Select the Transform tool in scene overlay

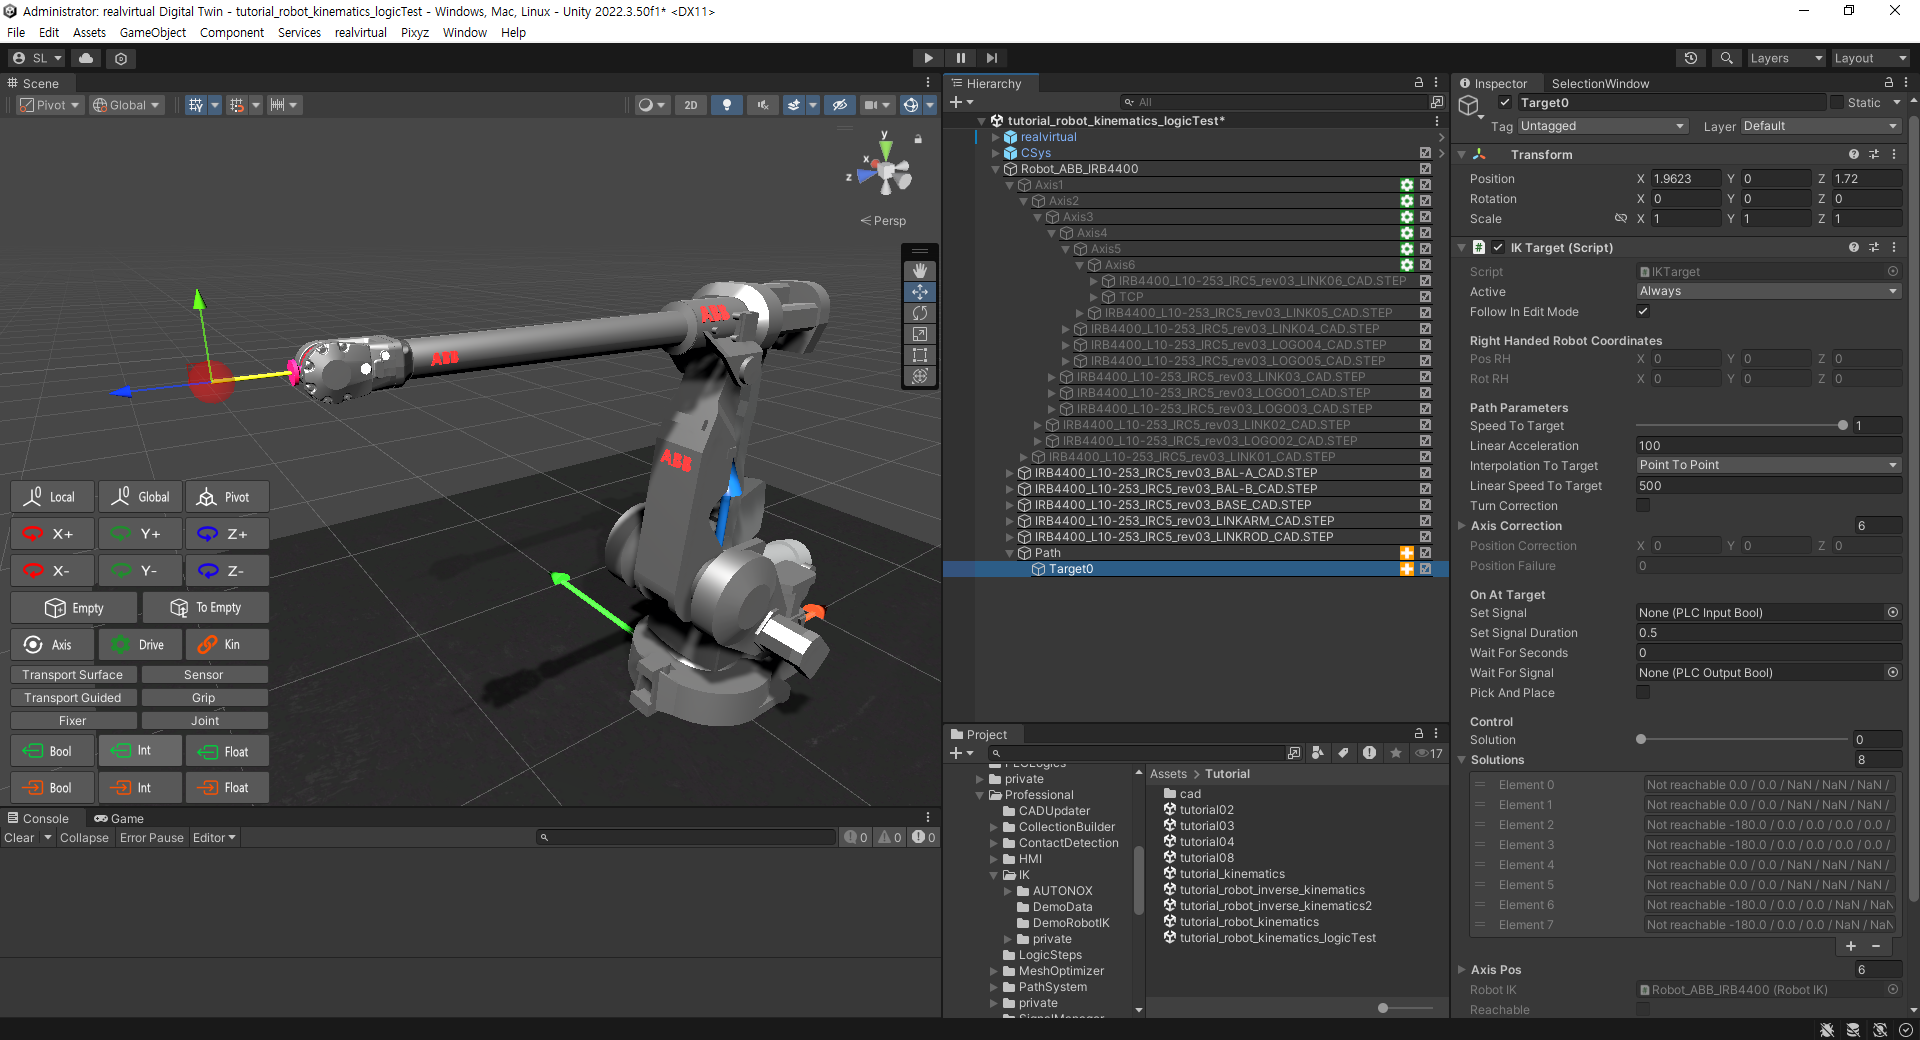tap(920, 376)
